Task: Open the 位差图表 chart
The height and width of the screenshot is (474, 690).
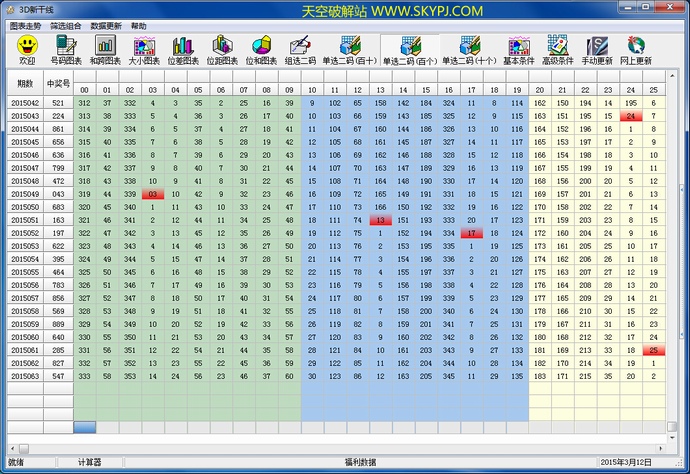Action: [184, 50]
